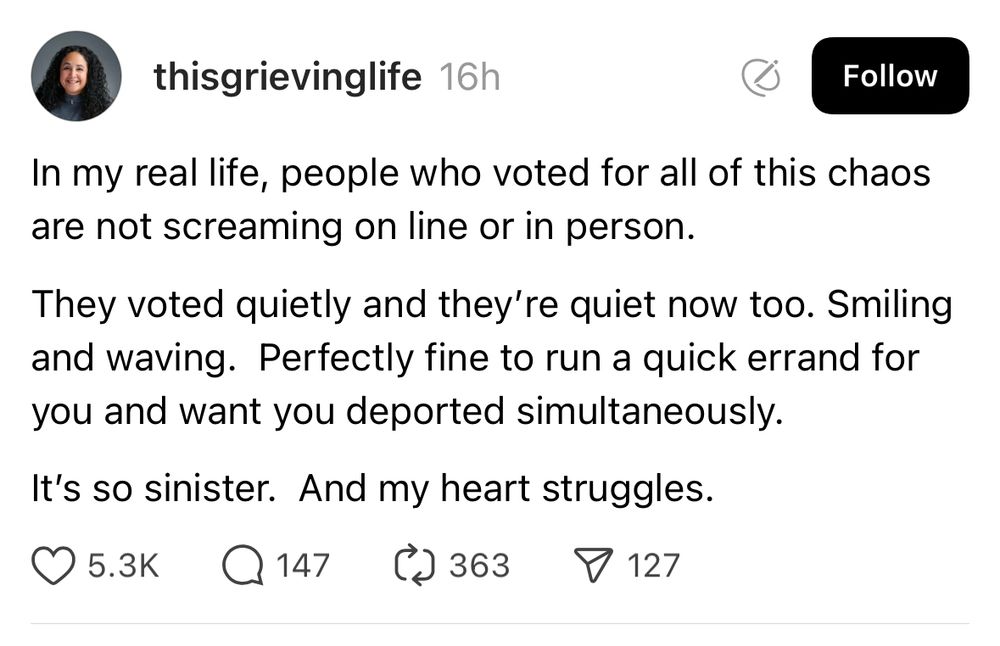Open replies via the comment bubble icon
The image size is (1000, 646).
click(241, 566)
